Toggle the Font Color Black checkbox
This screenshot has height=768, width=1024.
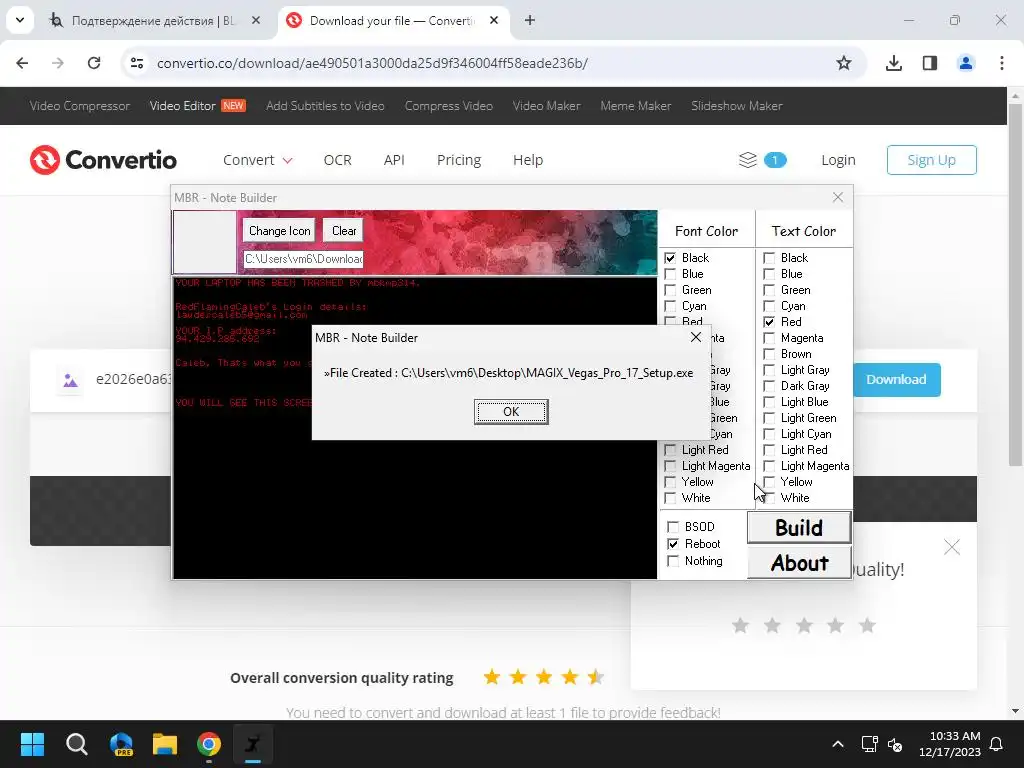pyautogui.click(x=670, y=258)
